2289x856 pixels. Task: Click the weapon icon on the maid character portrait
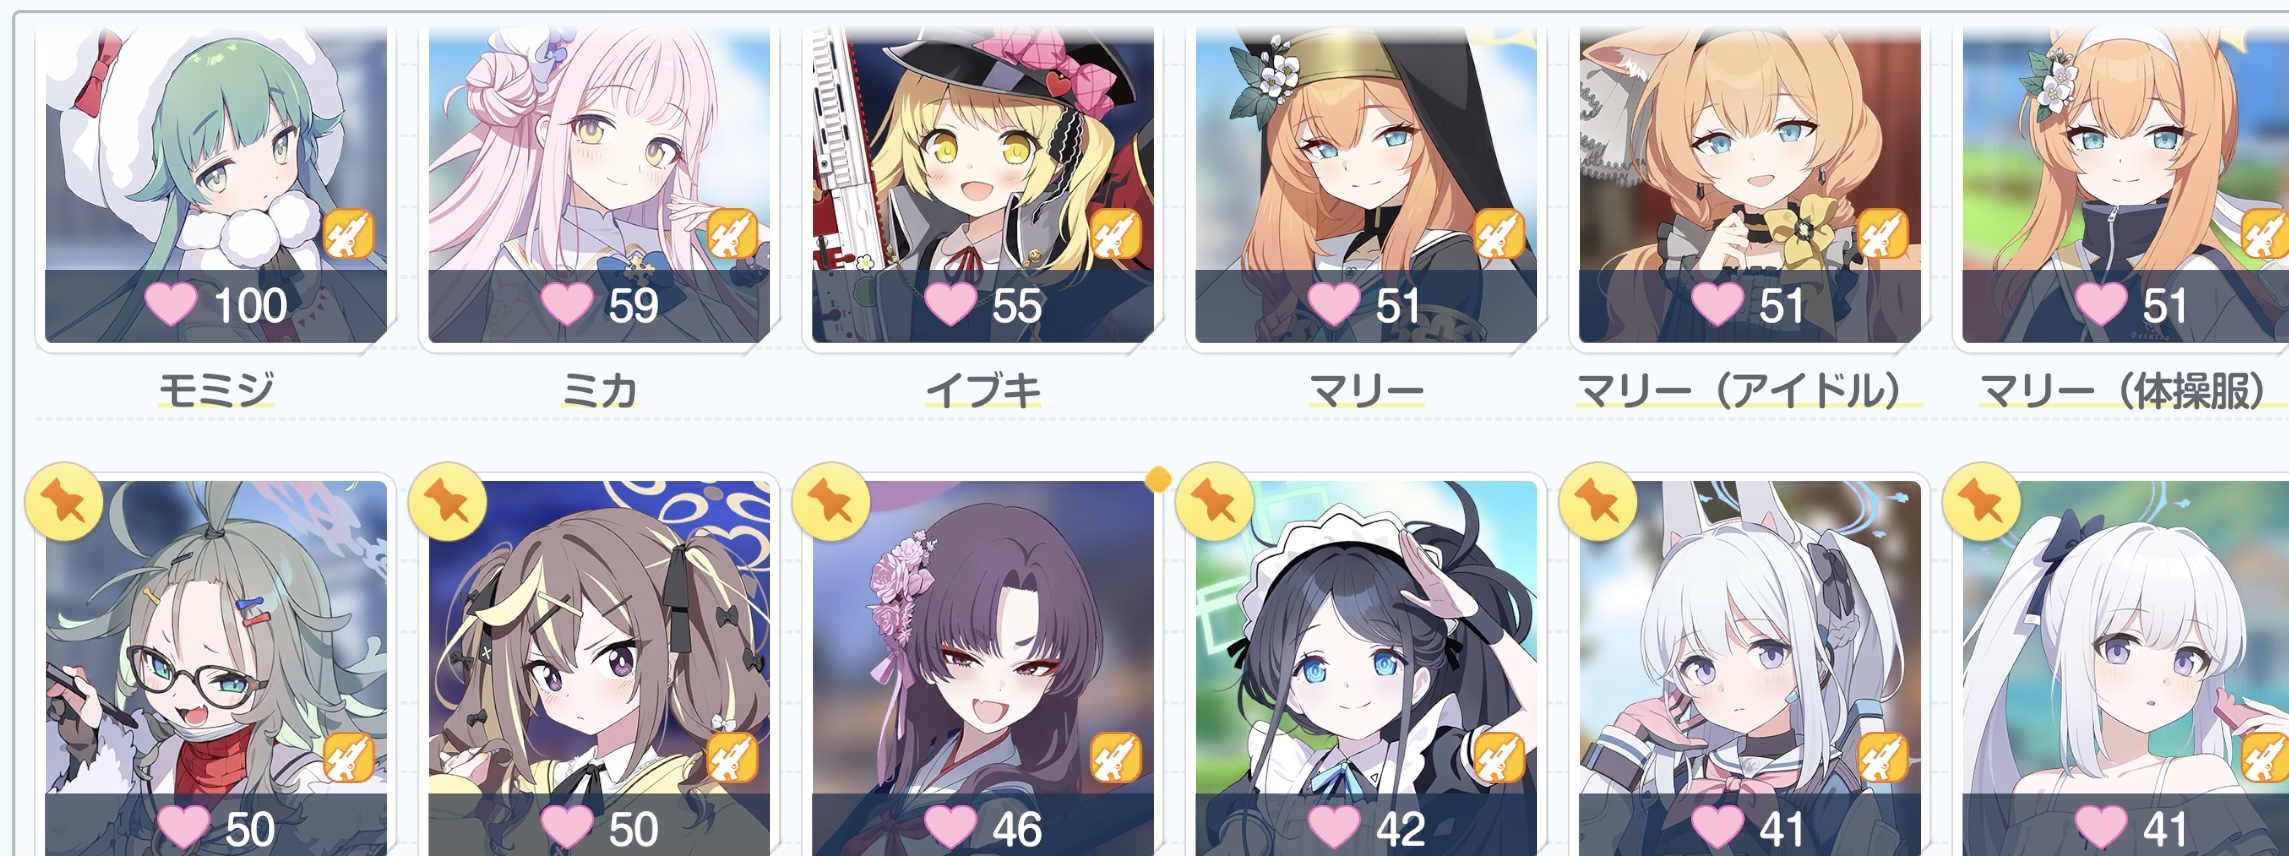tap(1498, 758)
